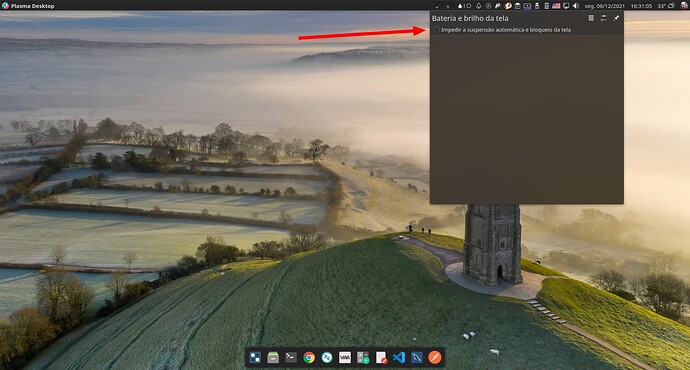Launch Postman orange icon in dock

coord(435,357)
